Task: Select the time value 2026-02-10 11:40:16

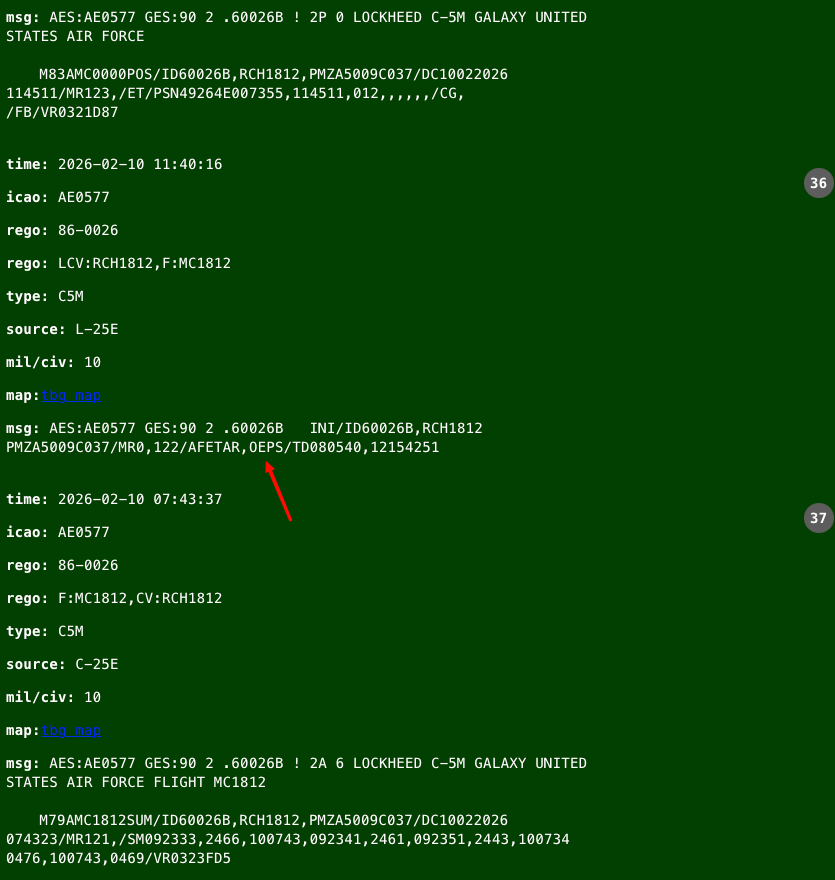Action: 140,164
